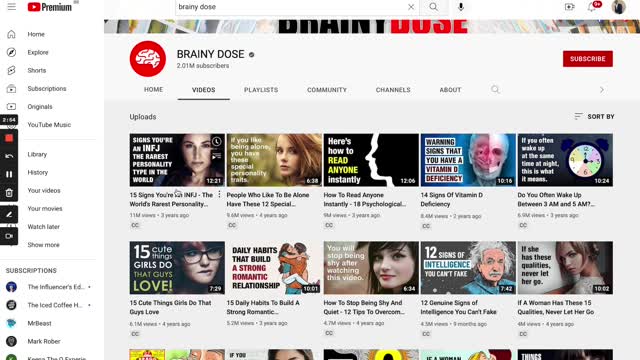Add INFJ video to queue icon

[217, 156]
